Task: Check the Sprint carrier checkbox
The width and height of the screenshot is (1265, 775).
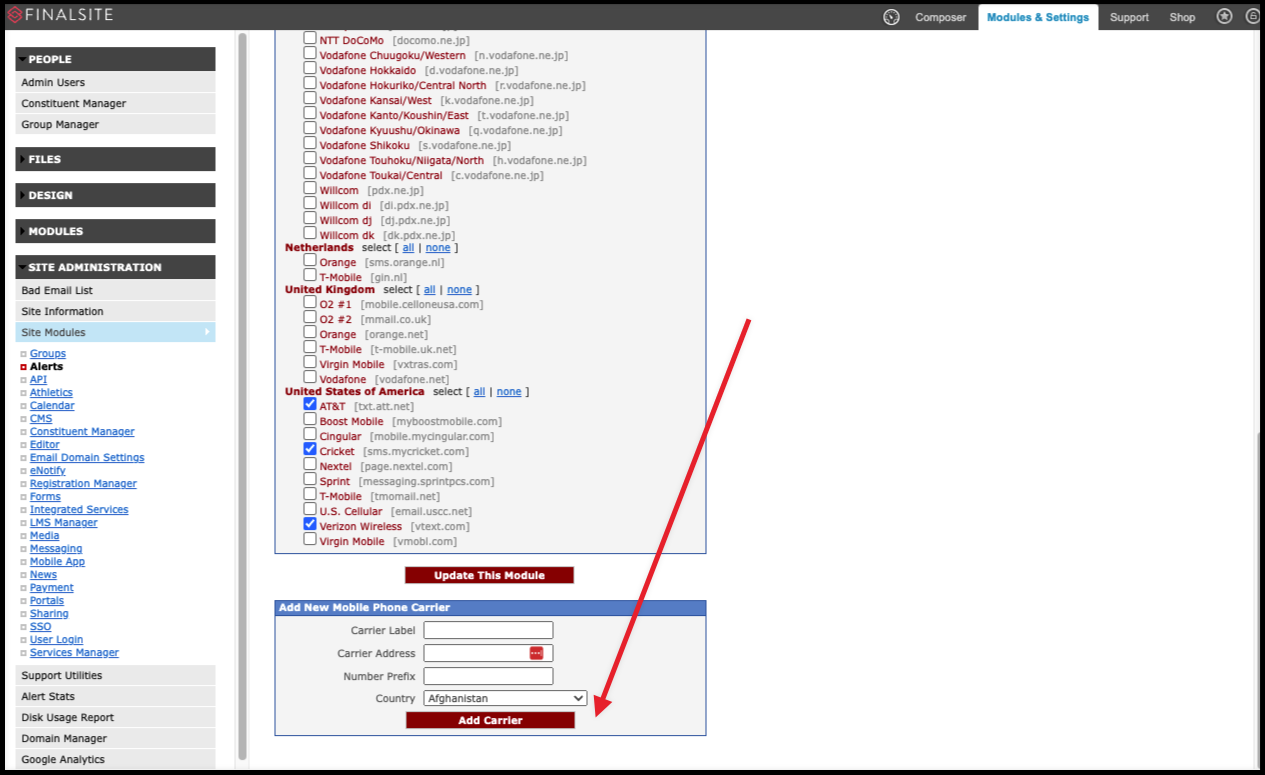Action: (310, 480)
